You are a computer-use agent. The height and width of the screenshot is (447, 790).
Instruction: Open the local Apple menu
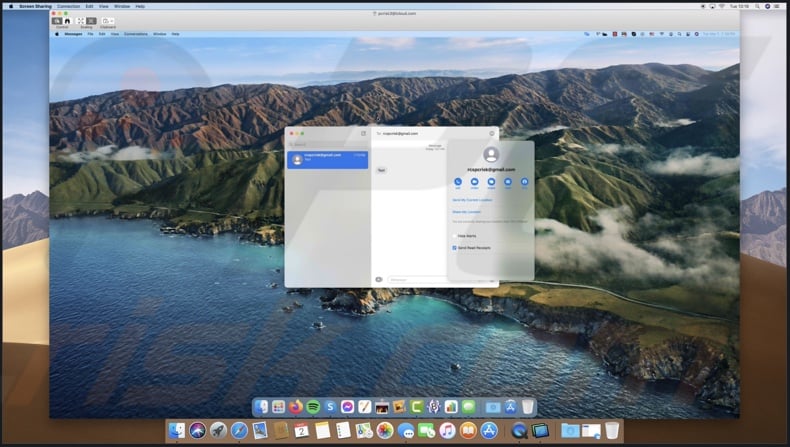click(x=11, y=6)
